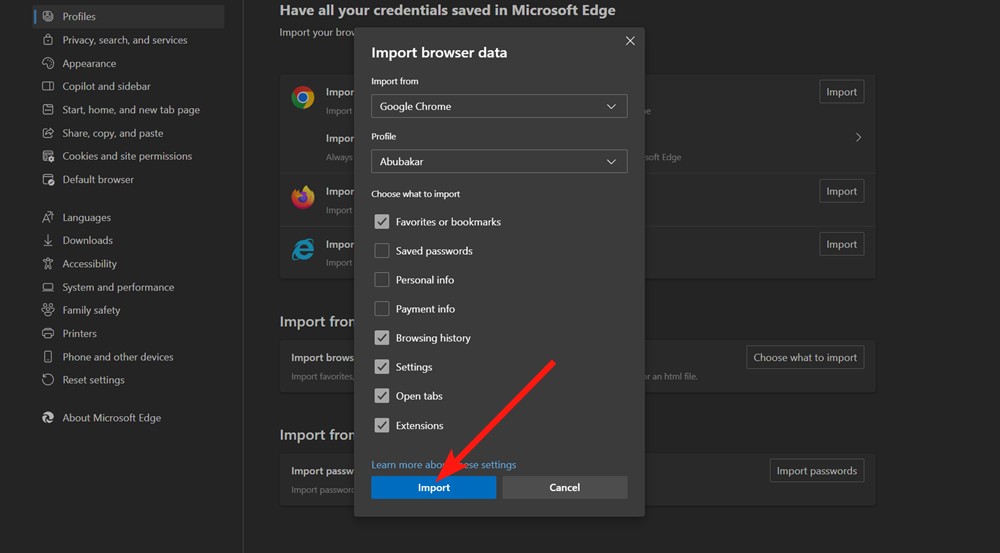
Task: Click the Languages icon in sidebar
Action: click(x=48, y=218)
